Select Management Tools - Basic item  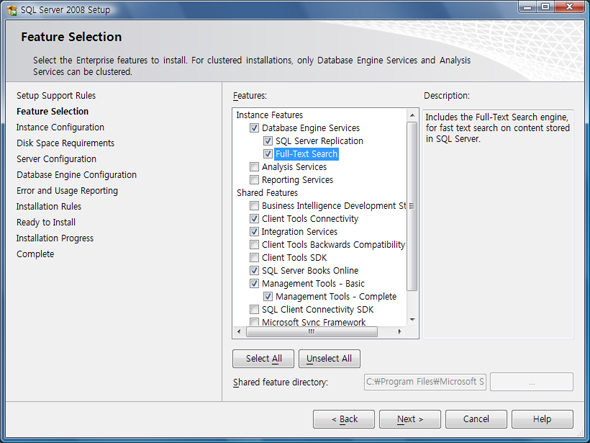(313, 283)
